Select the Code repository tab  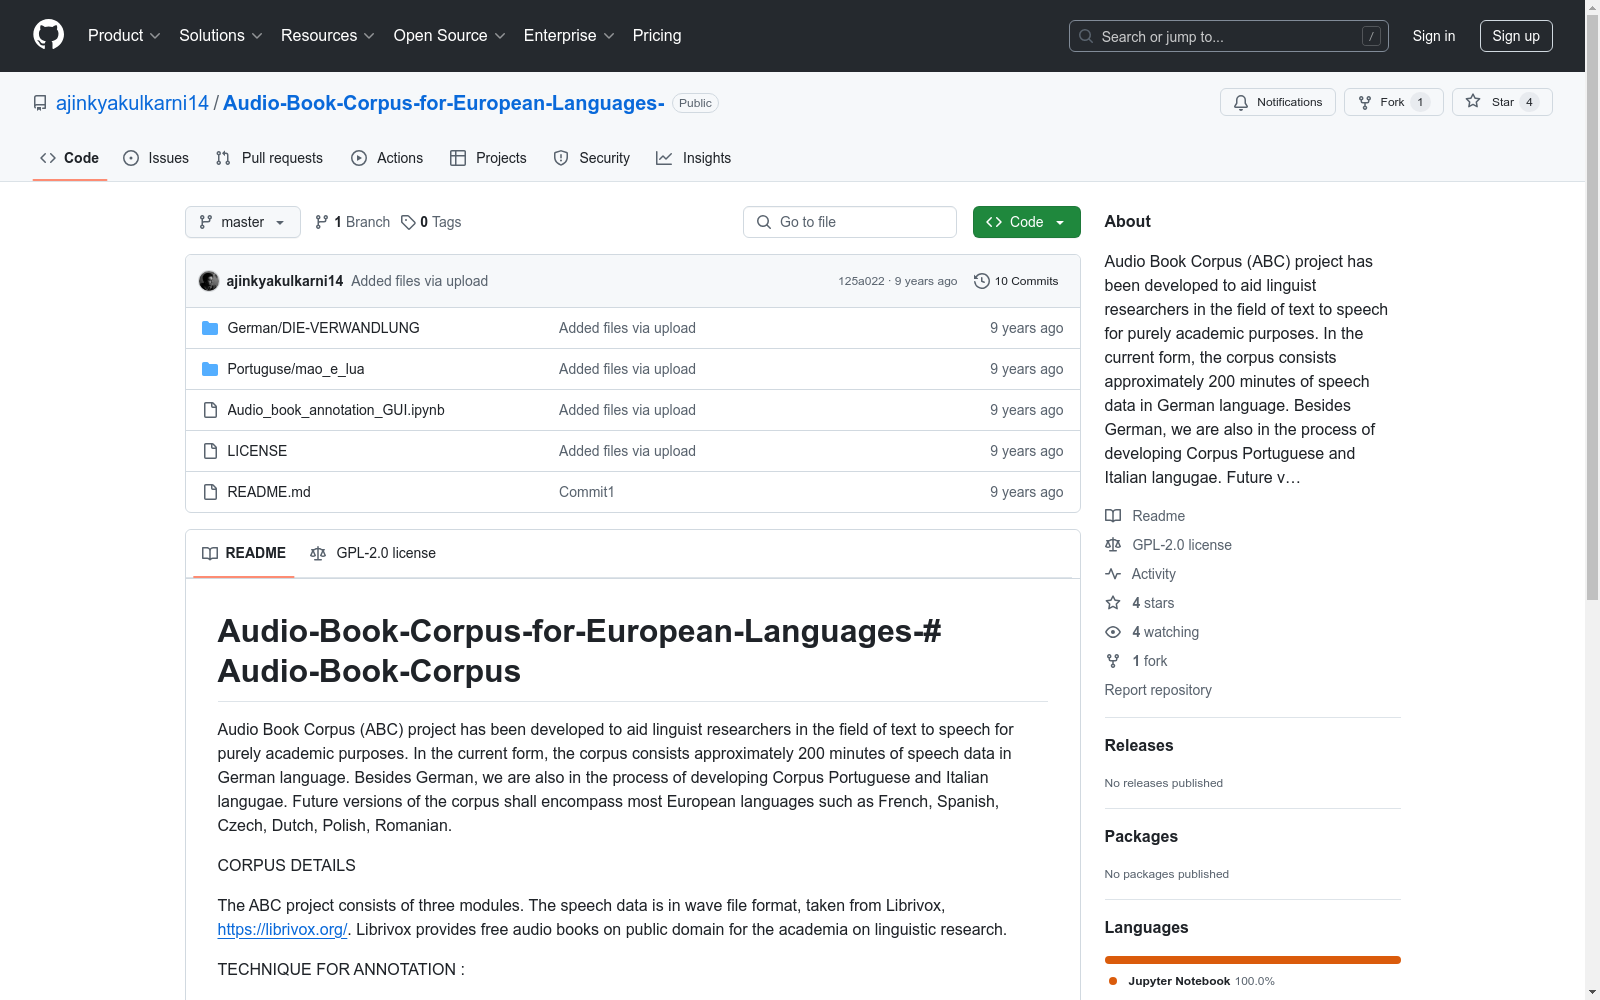[x=70, y=158]
